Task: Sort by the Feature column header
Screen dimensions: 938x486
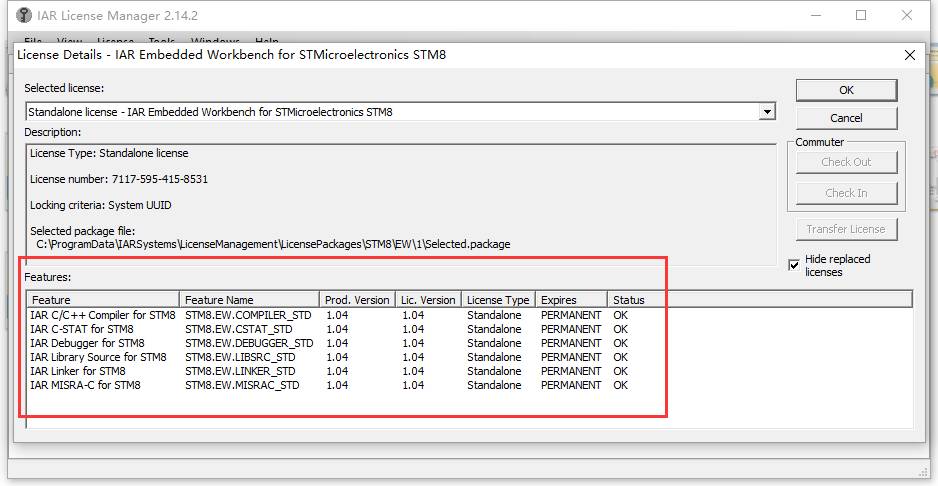Action: pyautogui.click(x=103, y=300)
